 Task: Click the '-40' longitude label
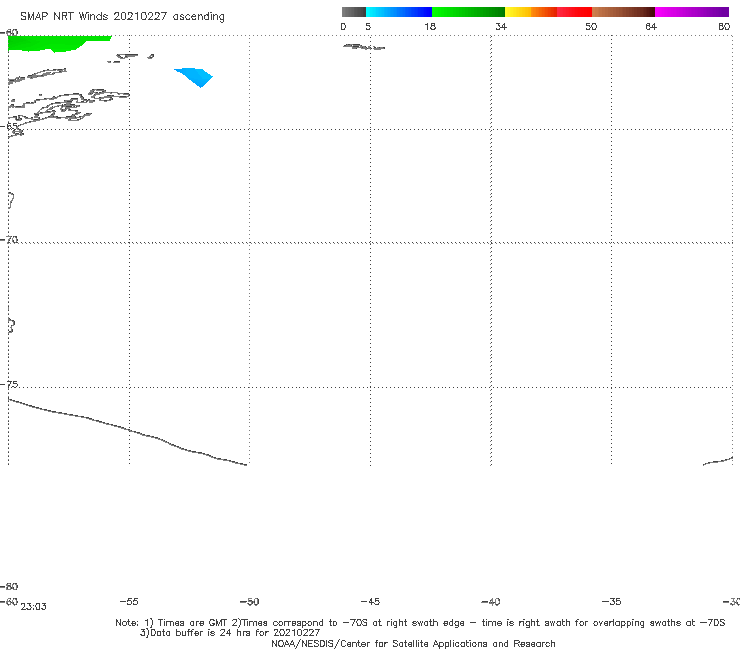pos(490,601)
